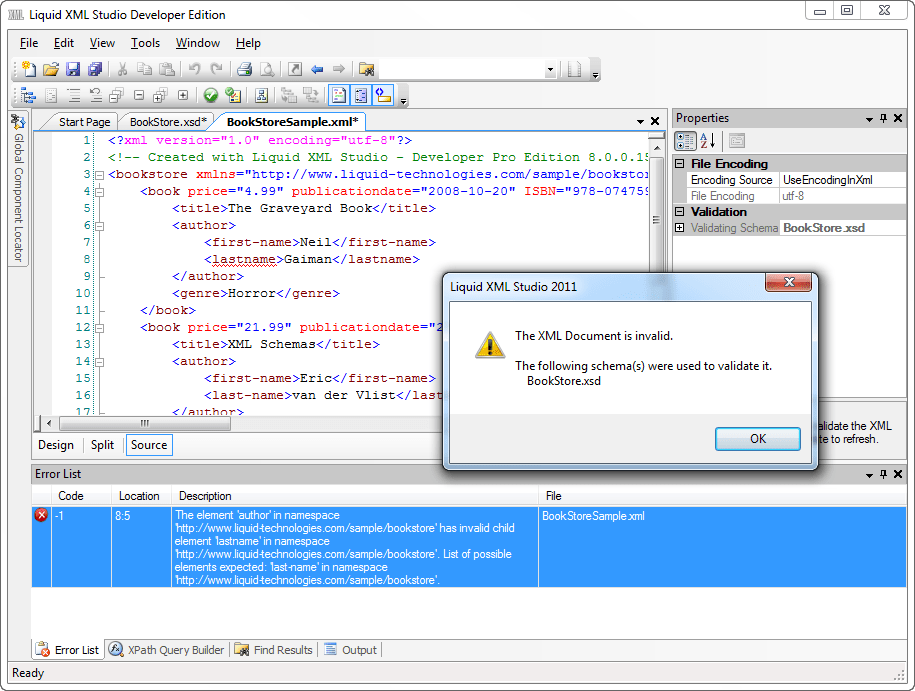This screenshot has height=691, width=915.
Task: Click the Undo arrow icon
Action: tap(194, 69)
